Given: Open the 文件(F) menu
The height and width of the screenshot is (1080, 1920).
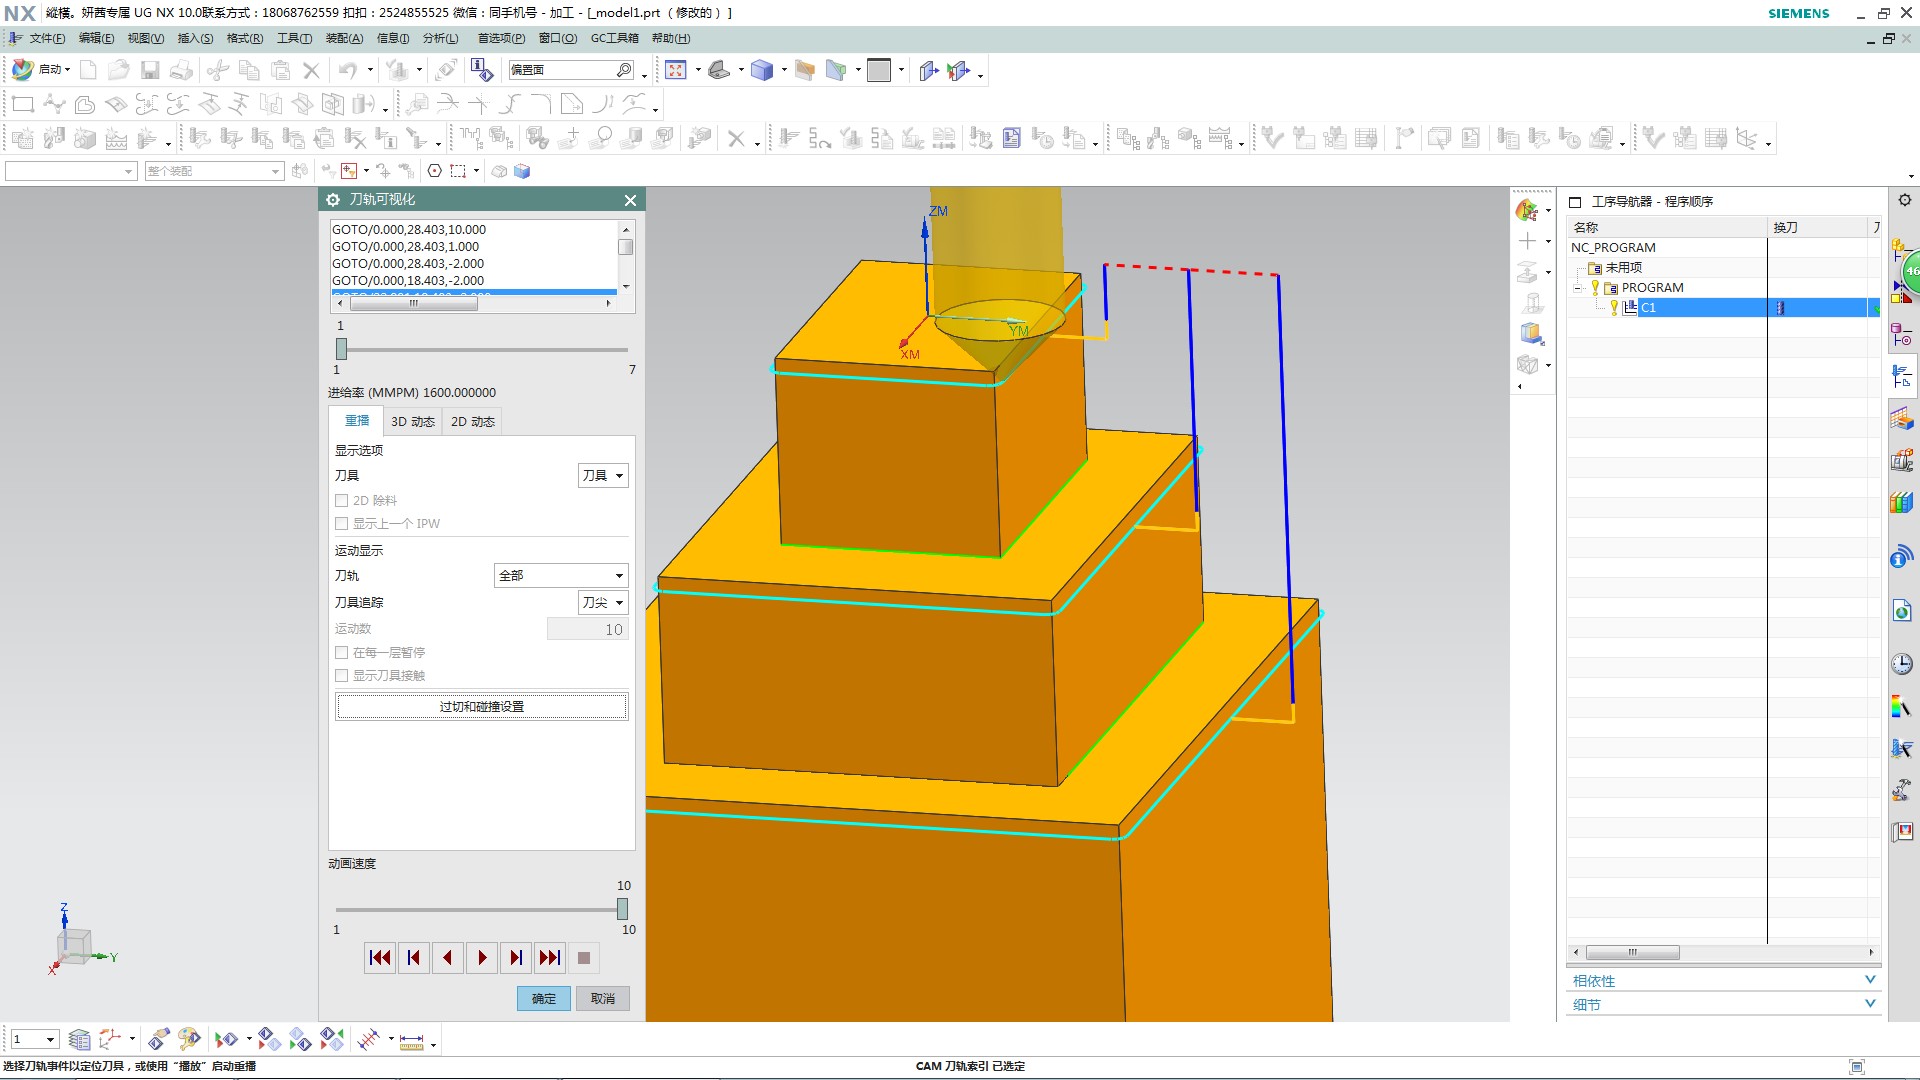Looking at the screenshot, I should click(x=46, y=38).
